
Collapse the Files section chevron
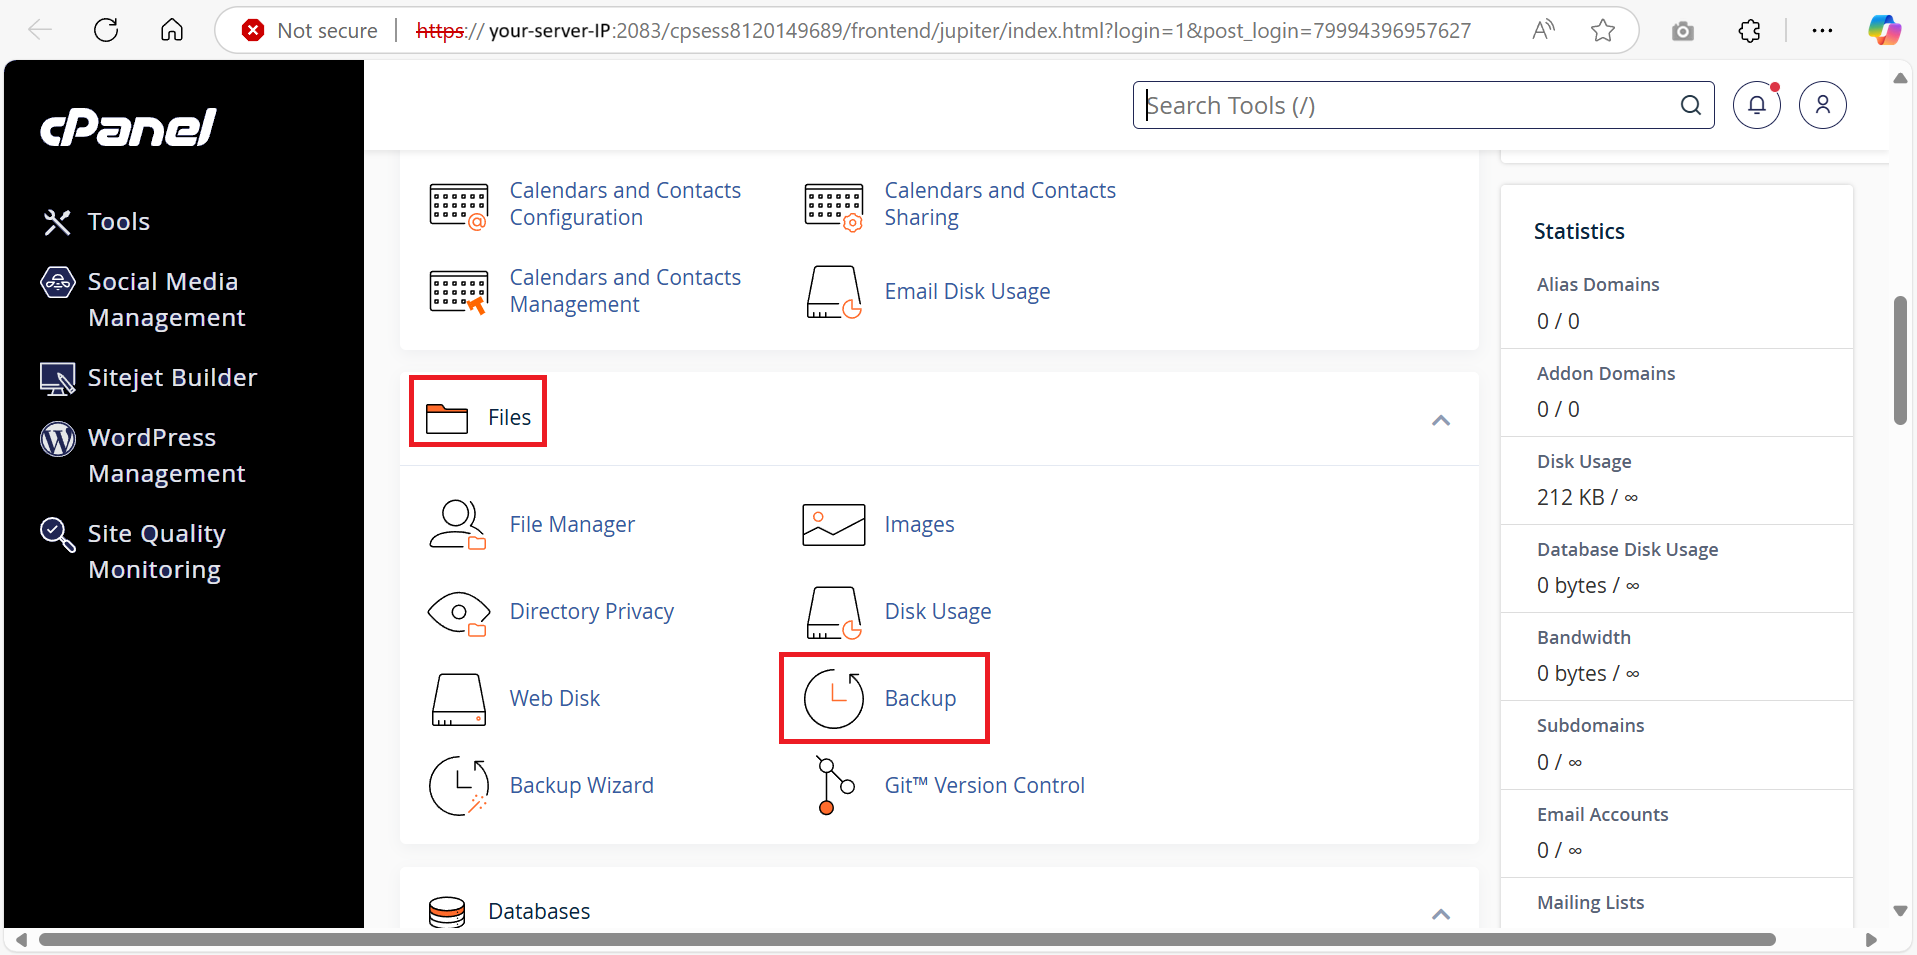coord(1441,420)
